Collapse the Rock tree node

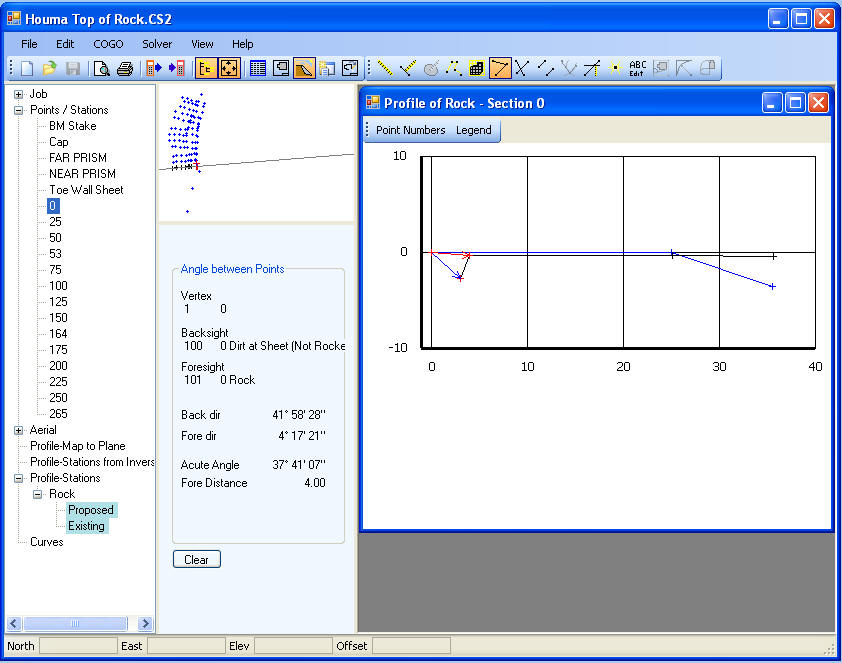[x=38, y=494]
